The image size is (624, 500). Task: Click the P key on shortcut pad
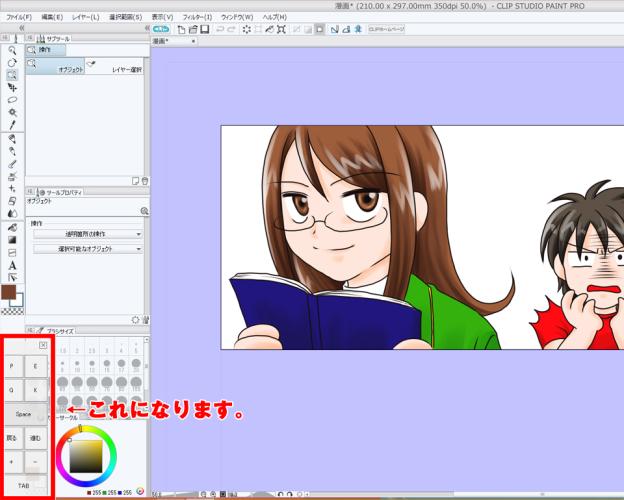tap(12, 366)
